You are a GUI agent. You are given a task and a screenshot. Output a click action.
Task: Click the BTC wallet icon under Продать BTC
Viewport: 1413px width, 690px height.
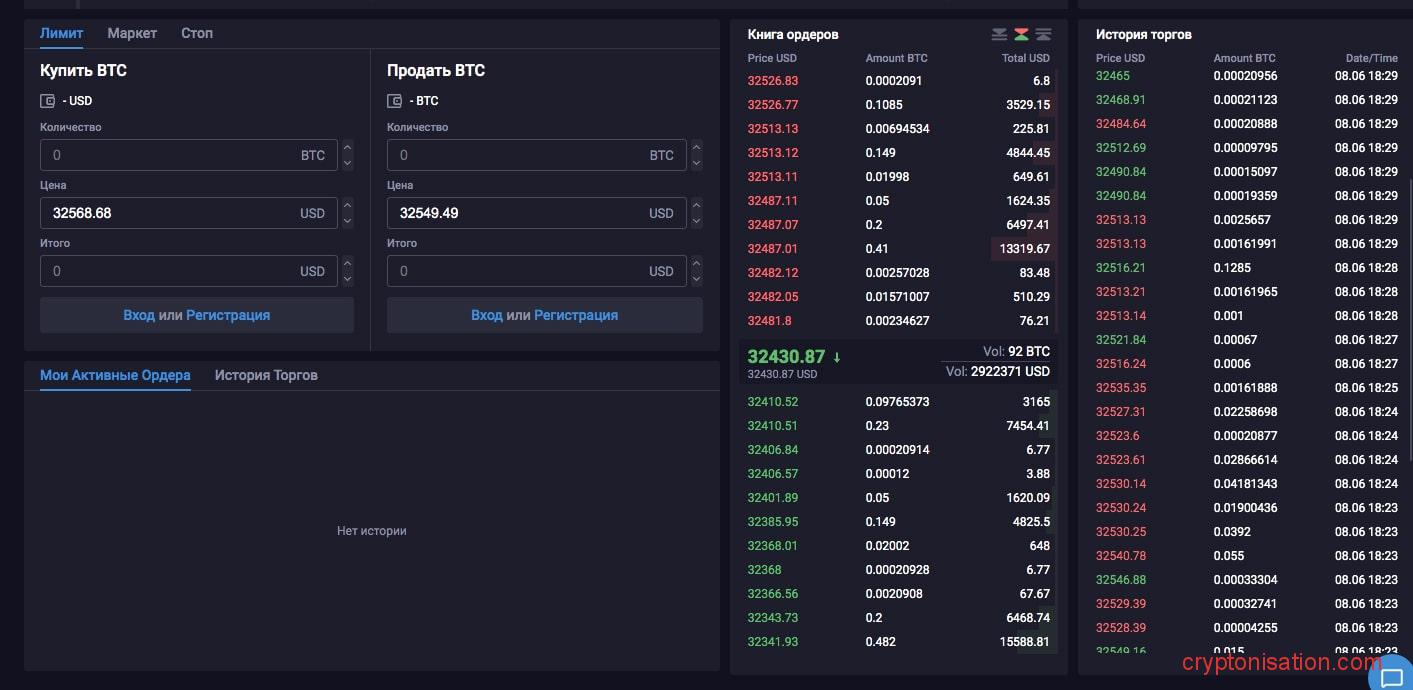(x=394, y=101)
